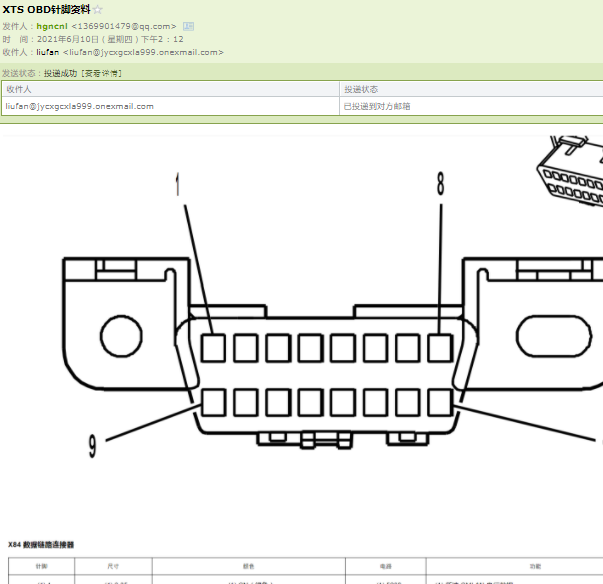
Task: Select the X84 数据链路连接器 heading
Action: pyautogui.click(x=41, y=545)
